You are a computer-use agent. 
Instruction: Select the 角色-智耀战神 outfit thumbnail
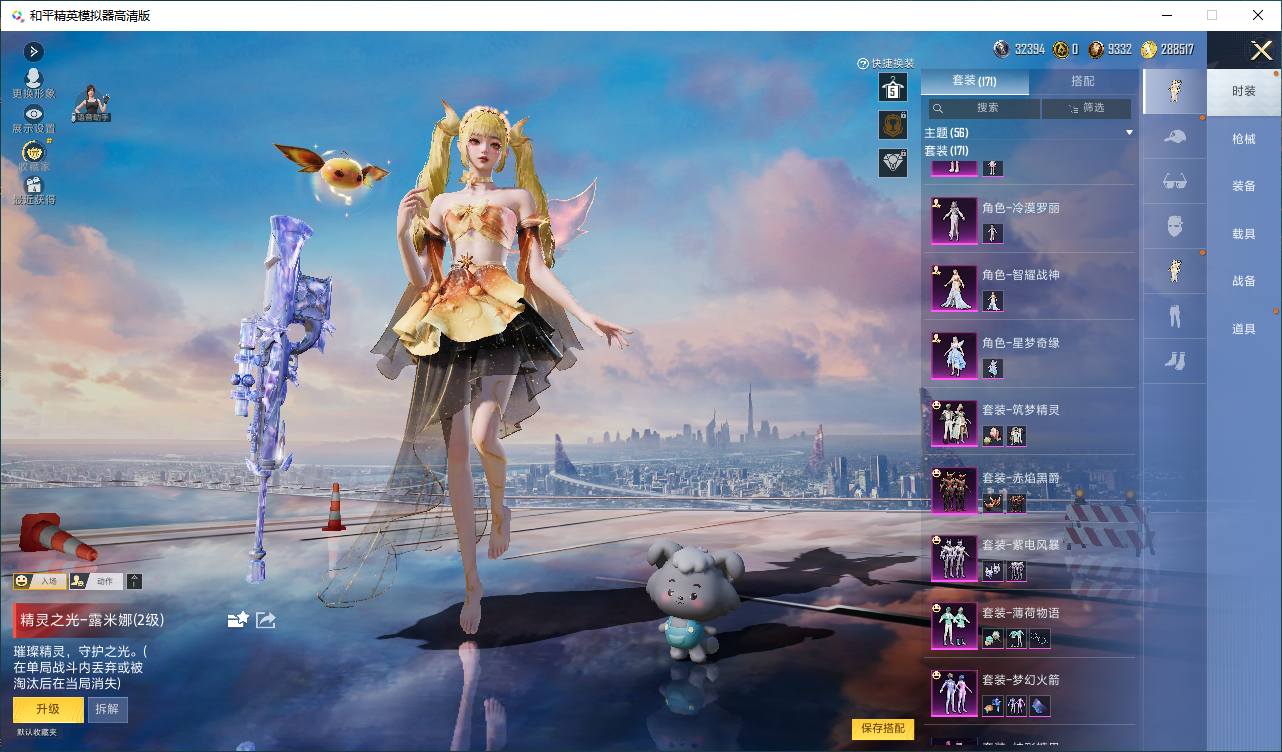pyautogui.click(x=954, y=288)
